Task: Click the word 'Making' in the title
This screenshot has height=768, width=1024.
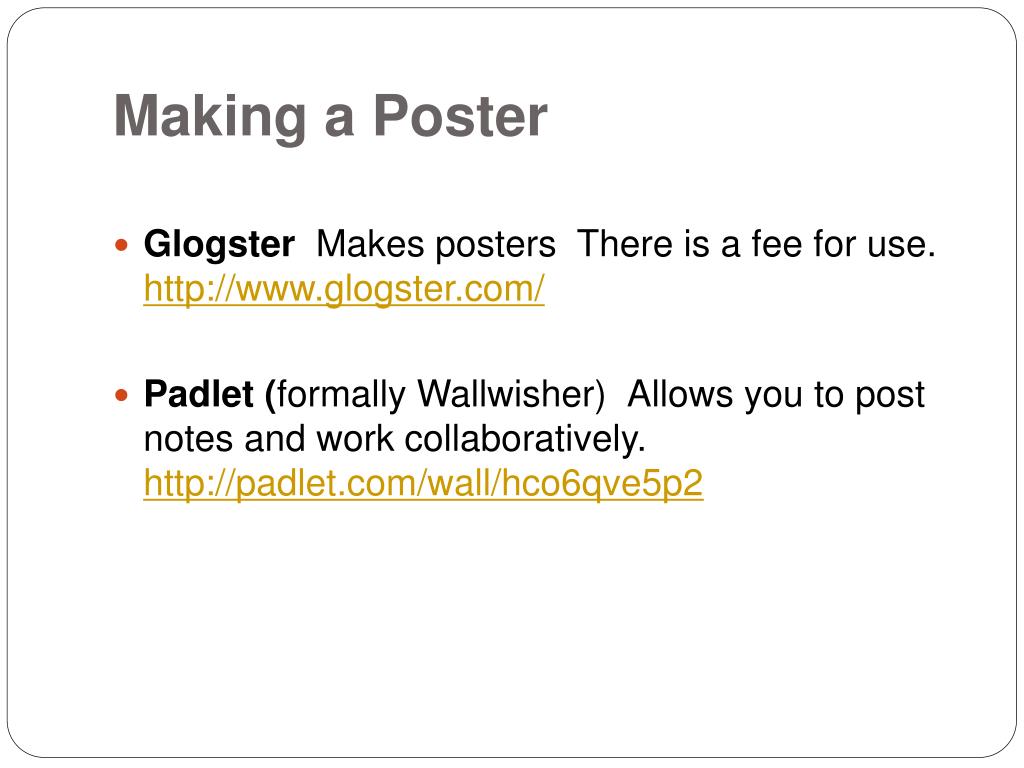Action: (210, 118)
